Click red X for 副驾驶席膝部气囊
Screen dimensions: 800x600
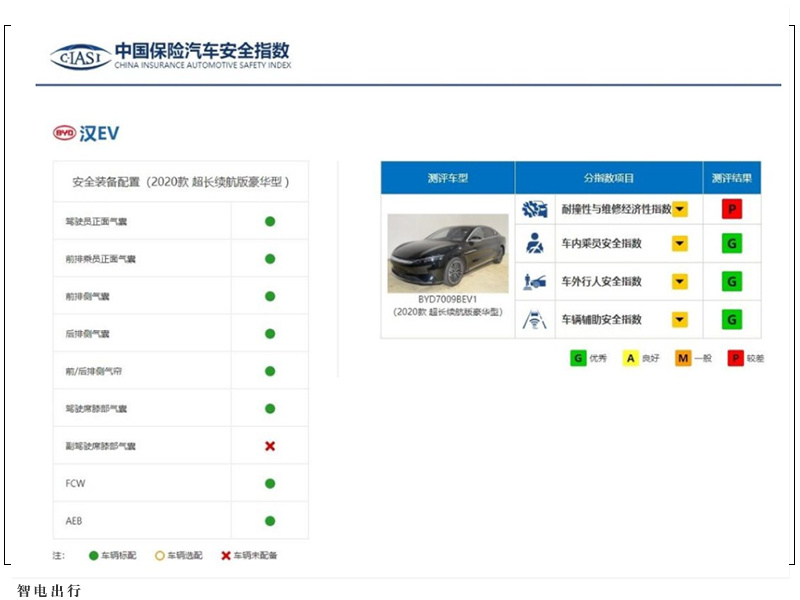coord(270,446)
